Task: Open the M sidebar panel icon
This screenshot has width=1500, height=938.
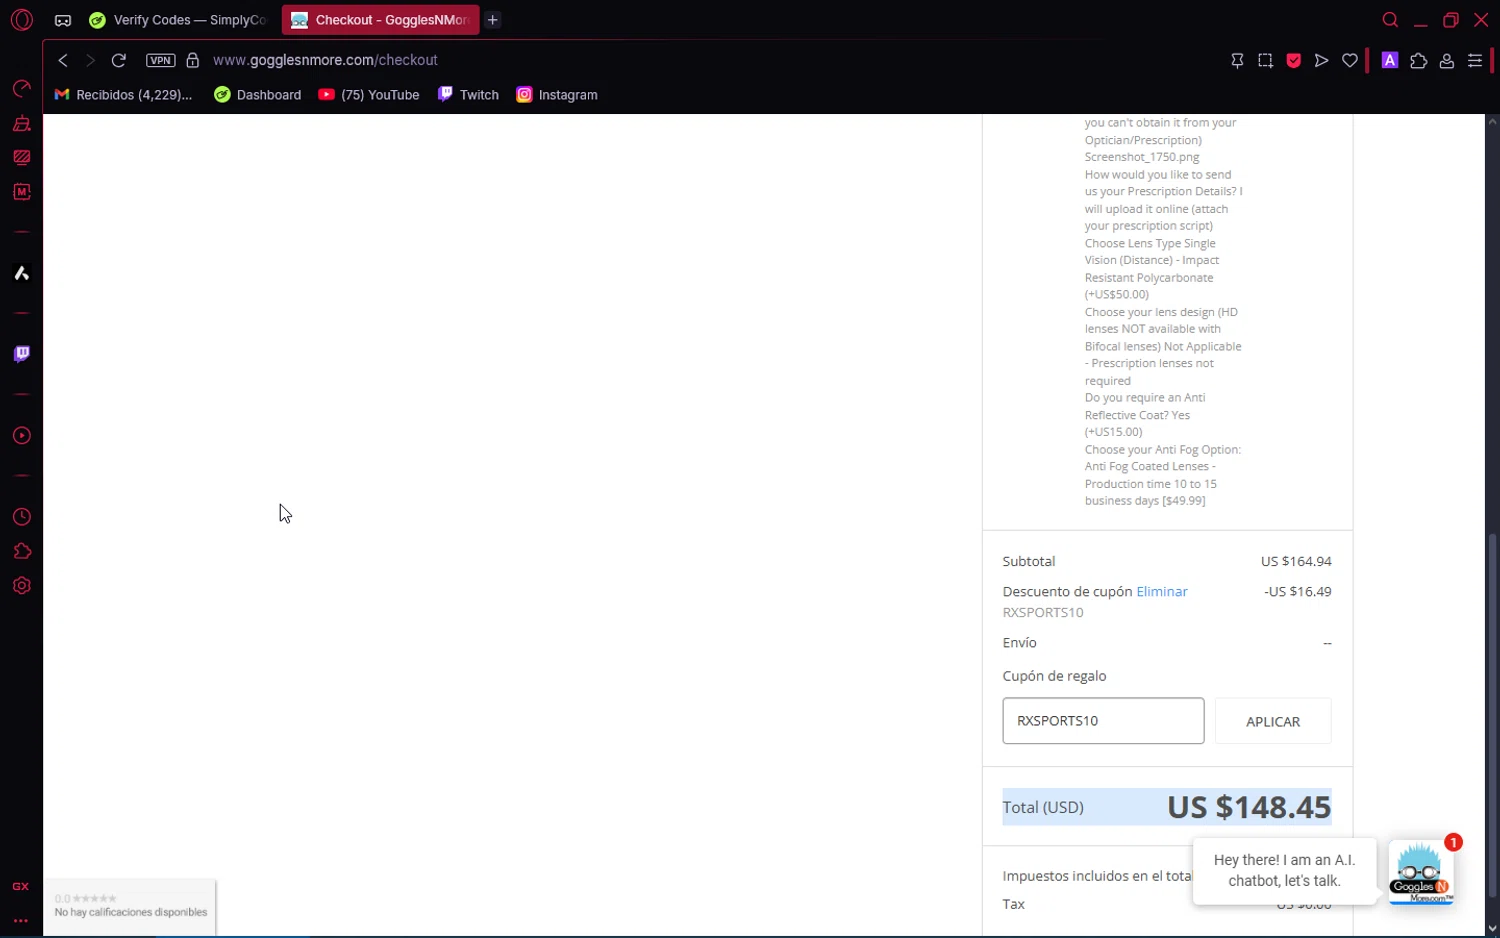Action: (21, 192)
